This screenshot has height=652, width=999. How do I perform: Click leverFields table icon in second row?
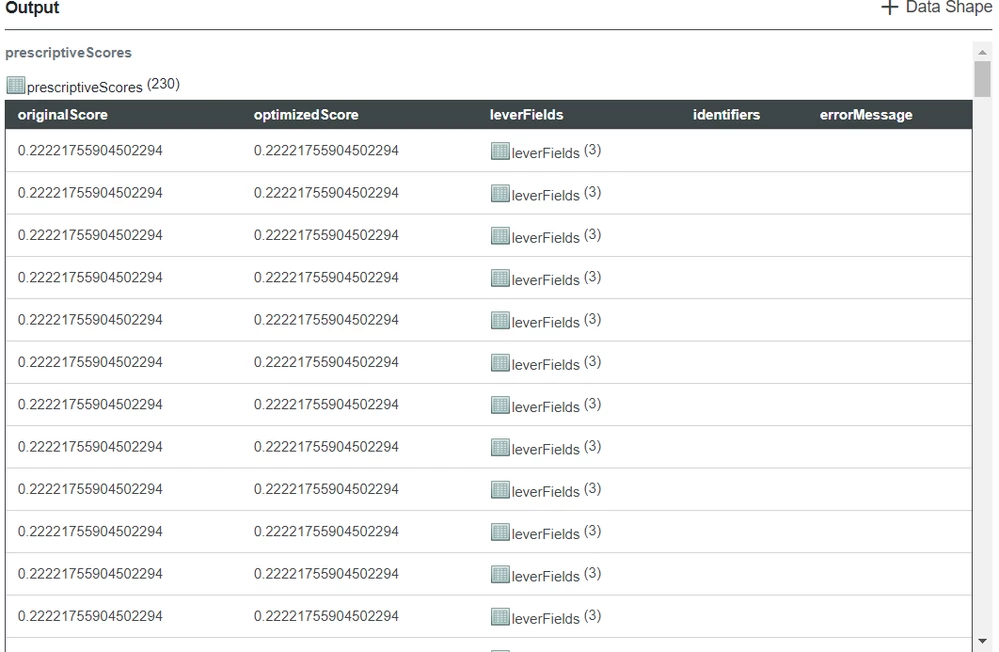coord(500,193)
